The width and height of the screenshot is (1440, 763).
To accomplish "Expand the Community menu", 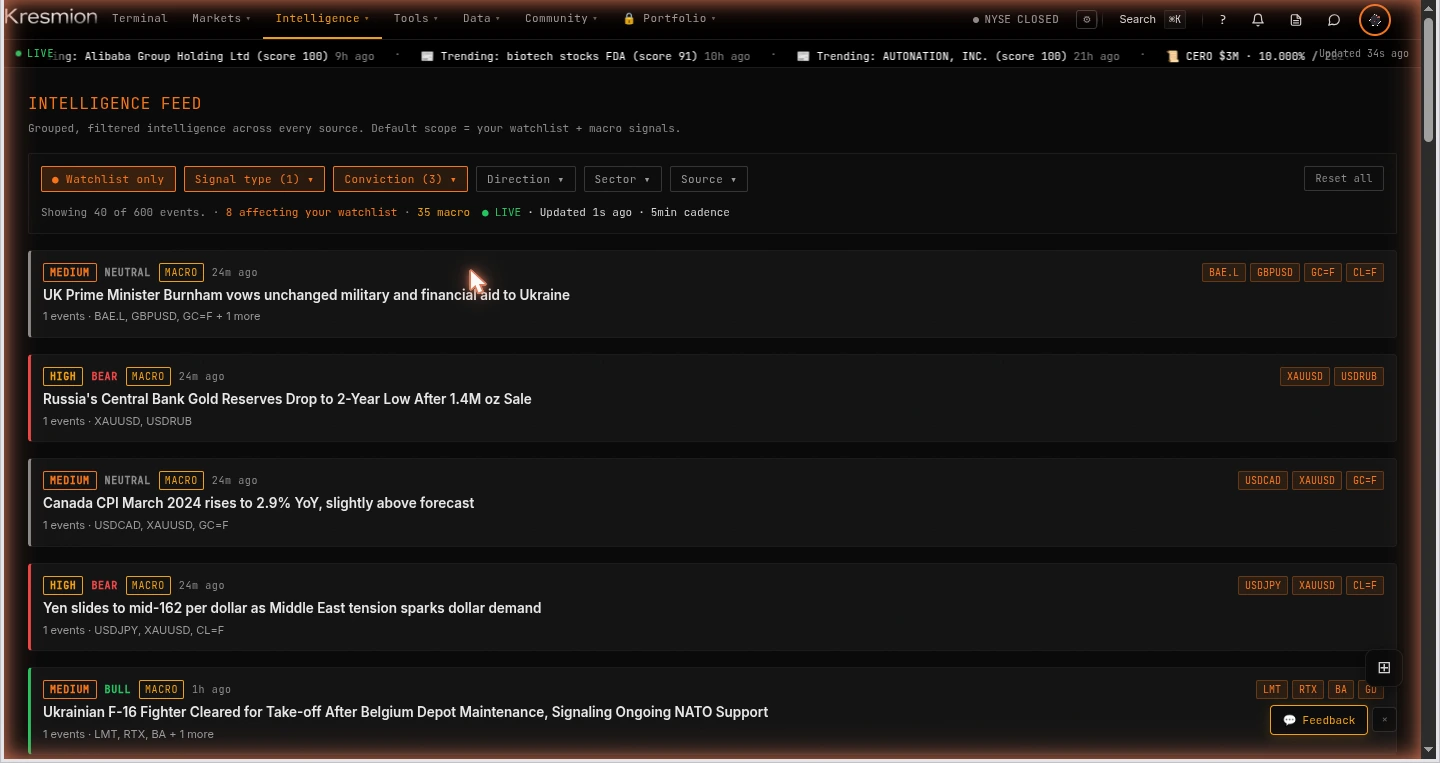I will [560, 18].
